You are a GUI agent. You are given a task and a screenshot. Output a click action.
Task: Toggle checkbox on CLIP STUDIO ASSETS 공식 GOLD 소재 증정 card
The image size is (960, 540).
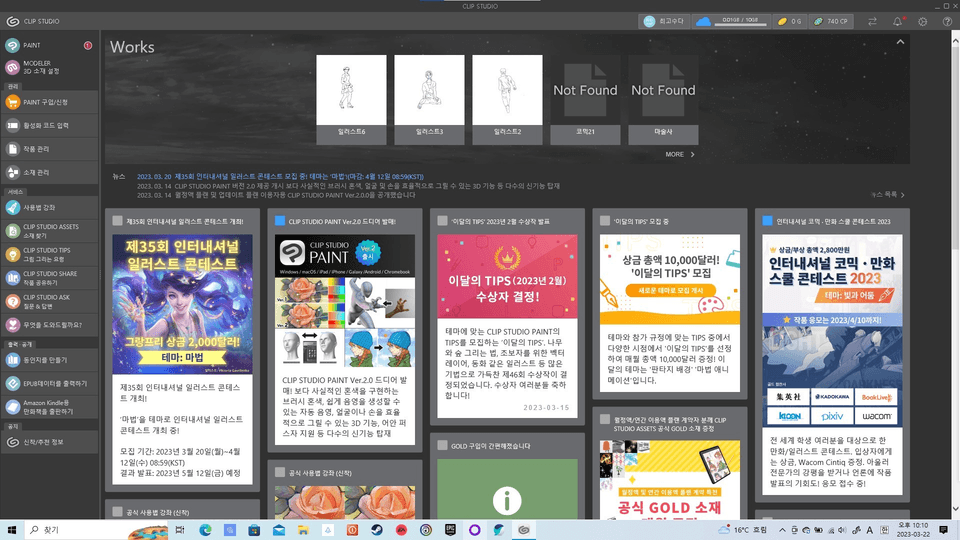[x=605, y=419]
